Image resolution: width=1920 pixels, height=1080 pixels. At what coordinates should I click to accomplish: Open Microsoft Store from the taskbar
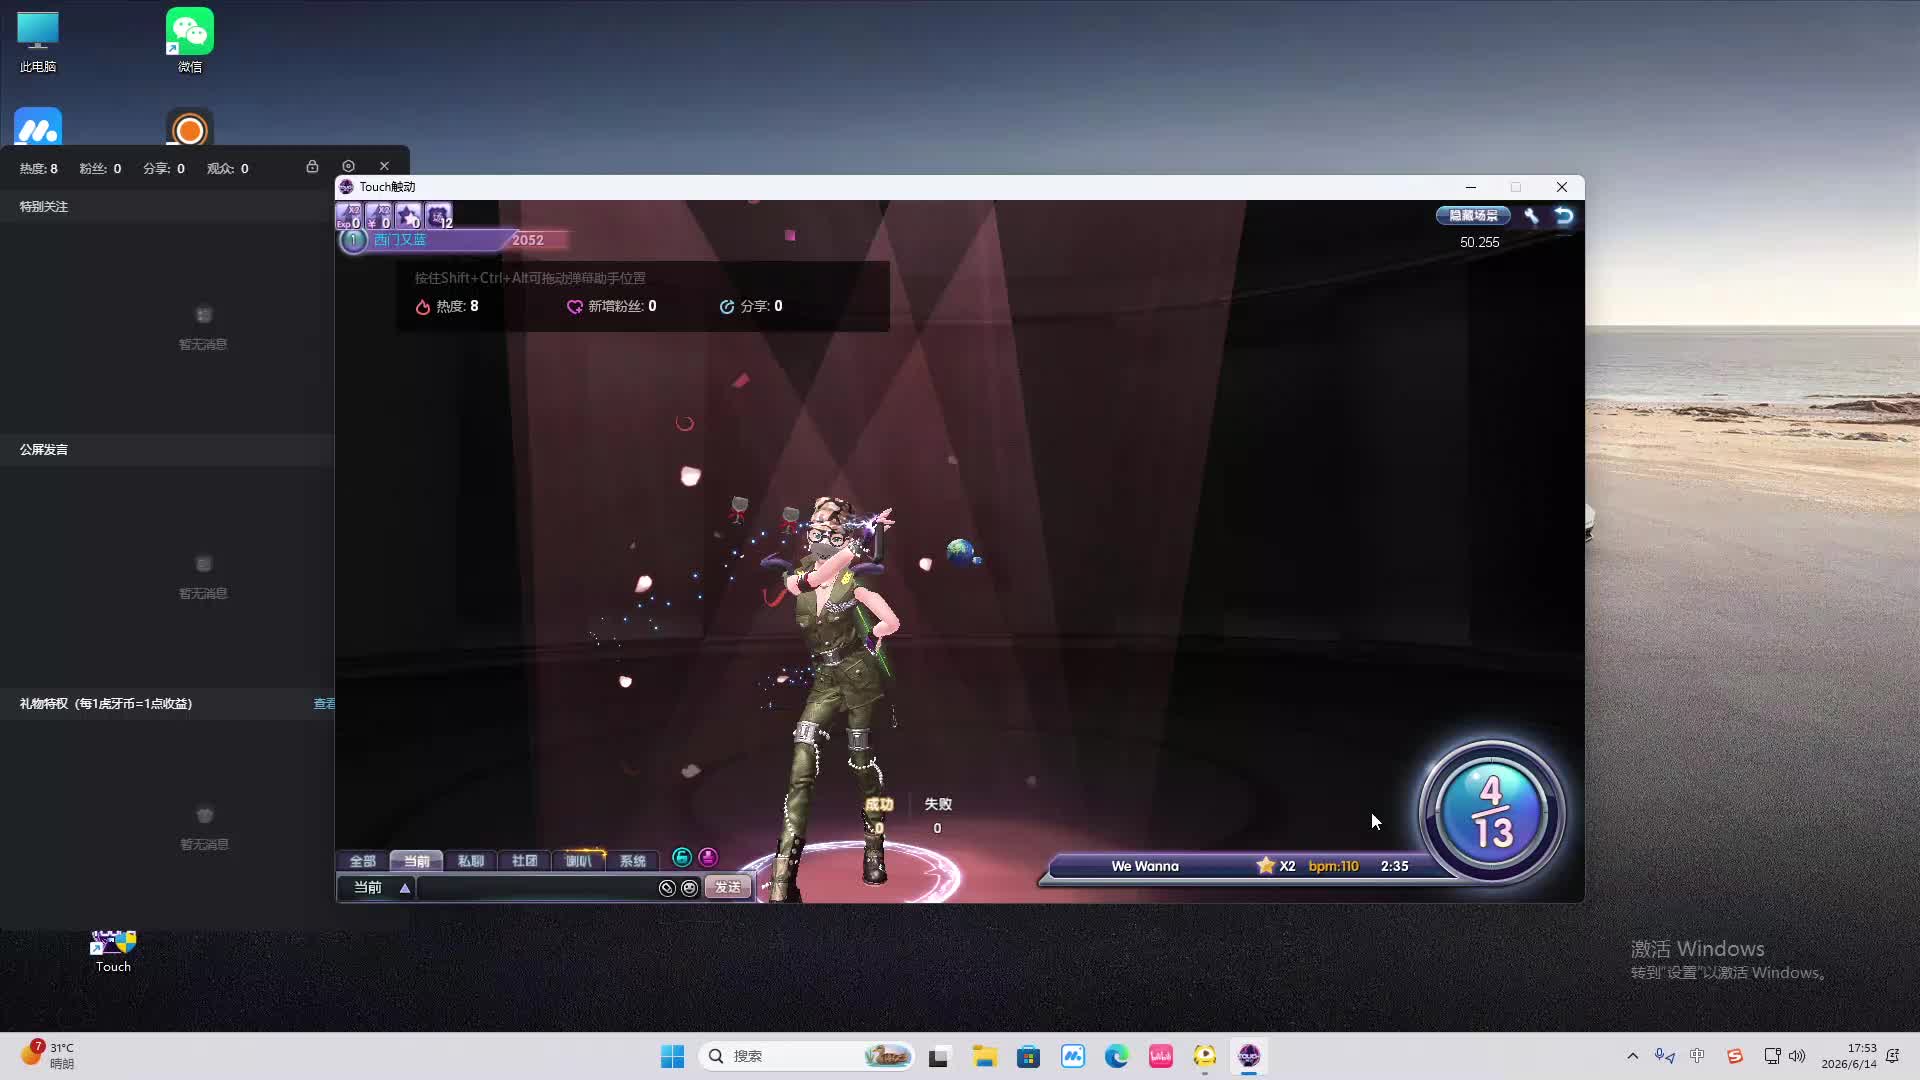pos(1028,1056)
